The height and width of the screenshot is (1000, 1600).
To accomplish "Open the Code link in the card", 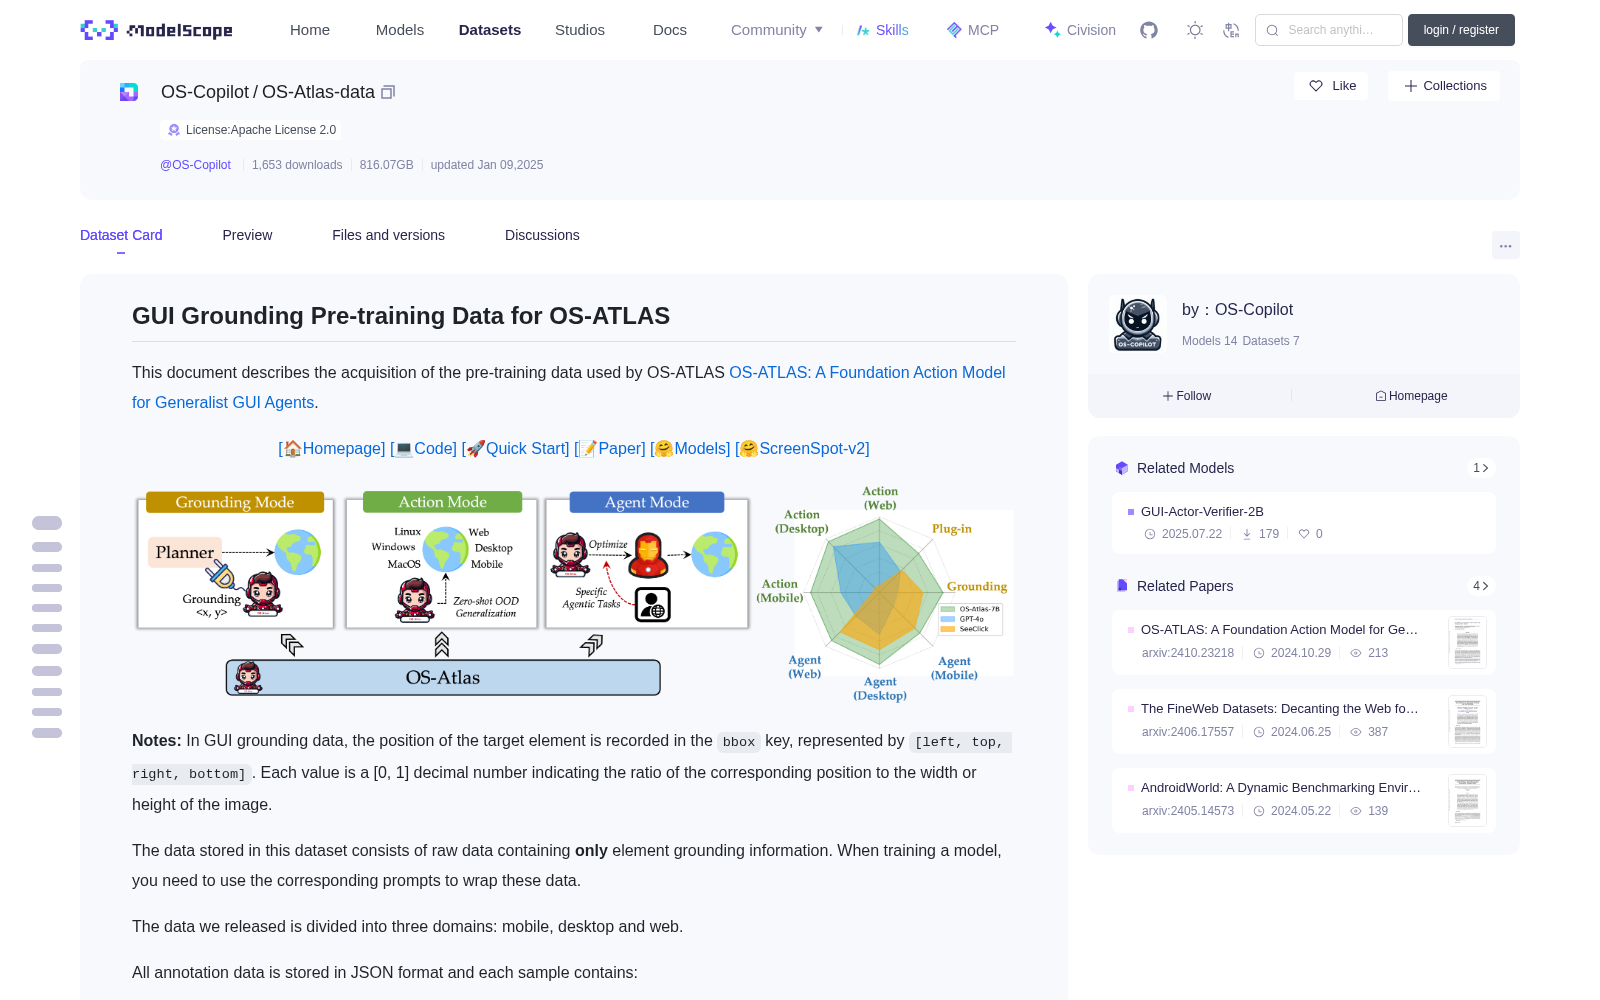I will pyautogui.click(x=426, y=448).
